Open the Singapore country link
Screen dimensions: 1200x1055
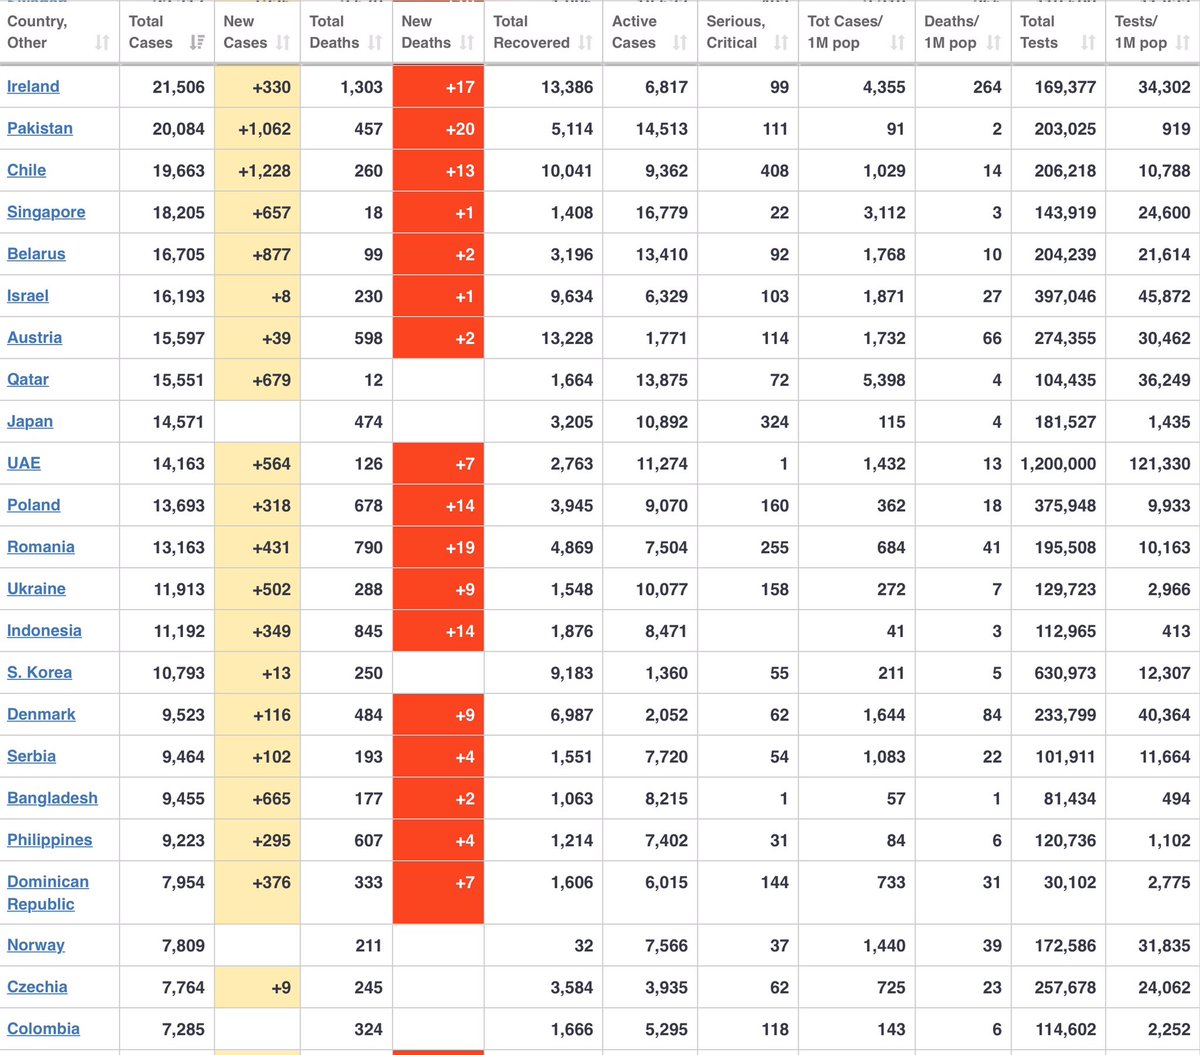coord(46,212)
